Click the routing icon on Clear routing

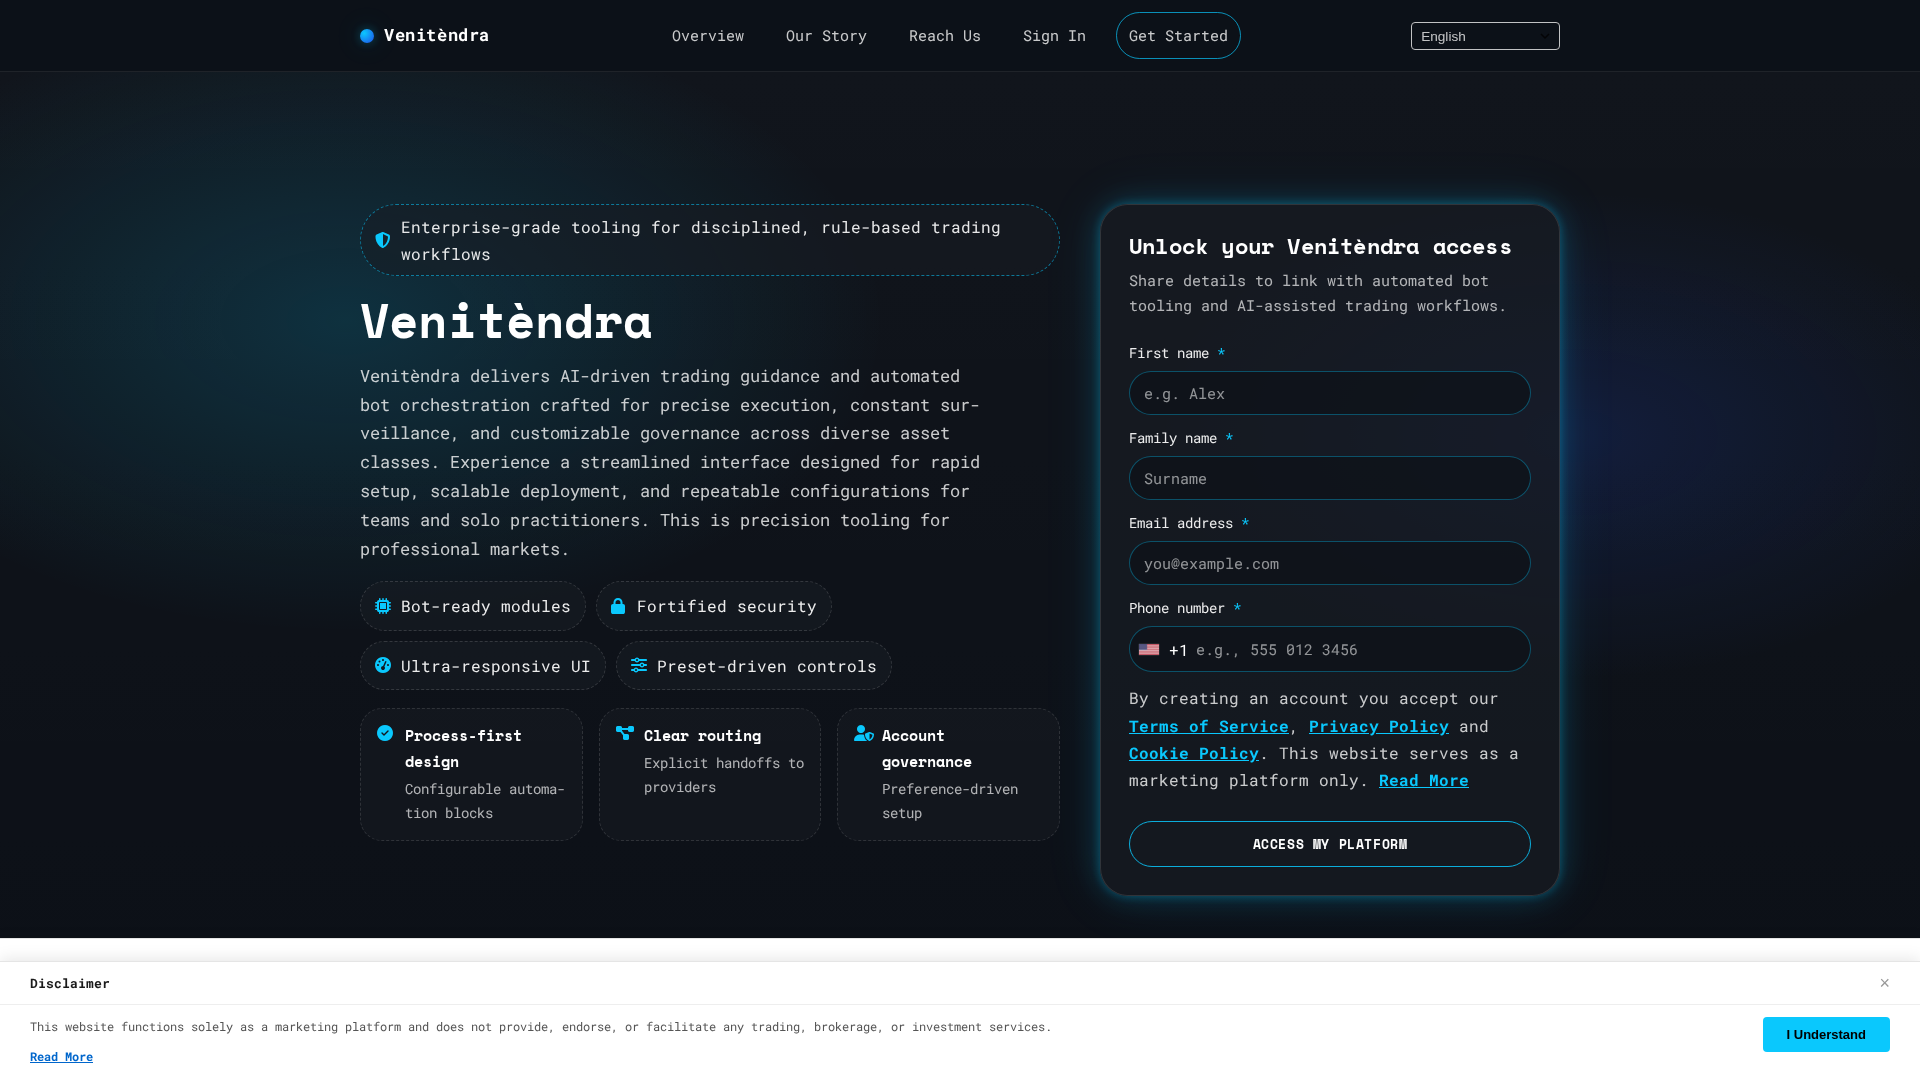(625, 733)
